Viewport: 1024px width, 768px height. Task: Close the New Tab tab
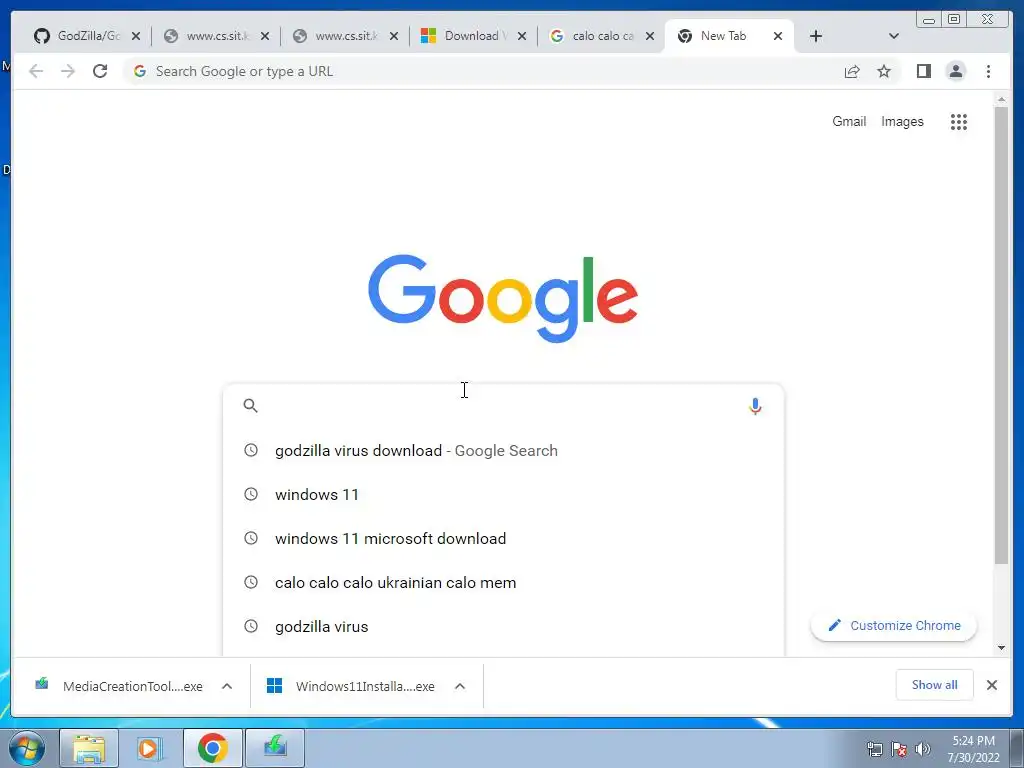tap(778, 37)
